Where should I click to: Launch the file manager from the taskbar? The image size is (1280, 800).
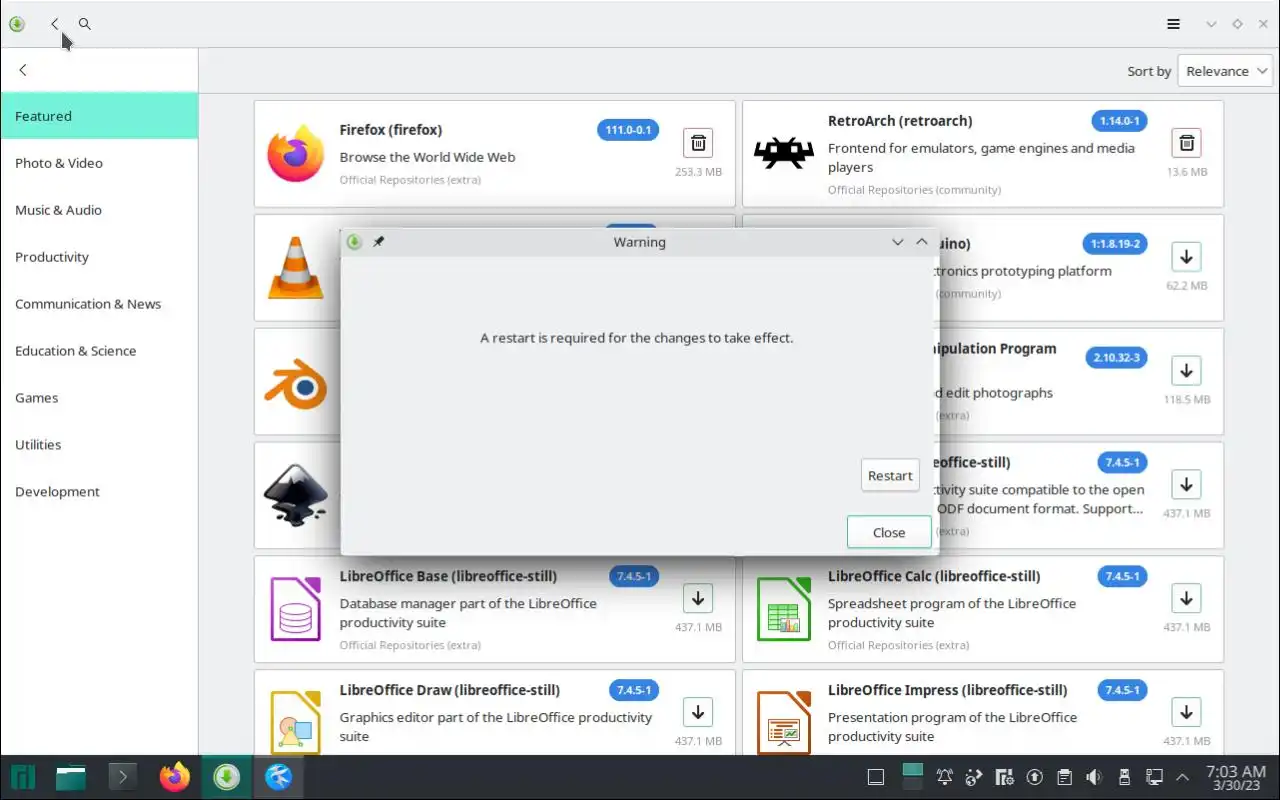[x=71, y=777]
